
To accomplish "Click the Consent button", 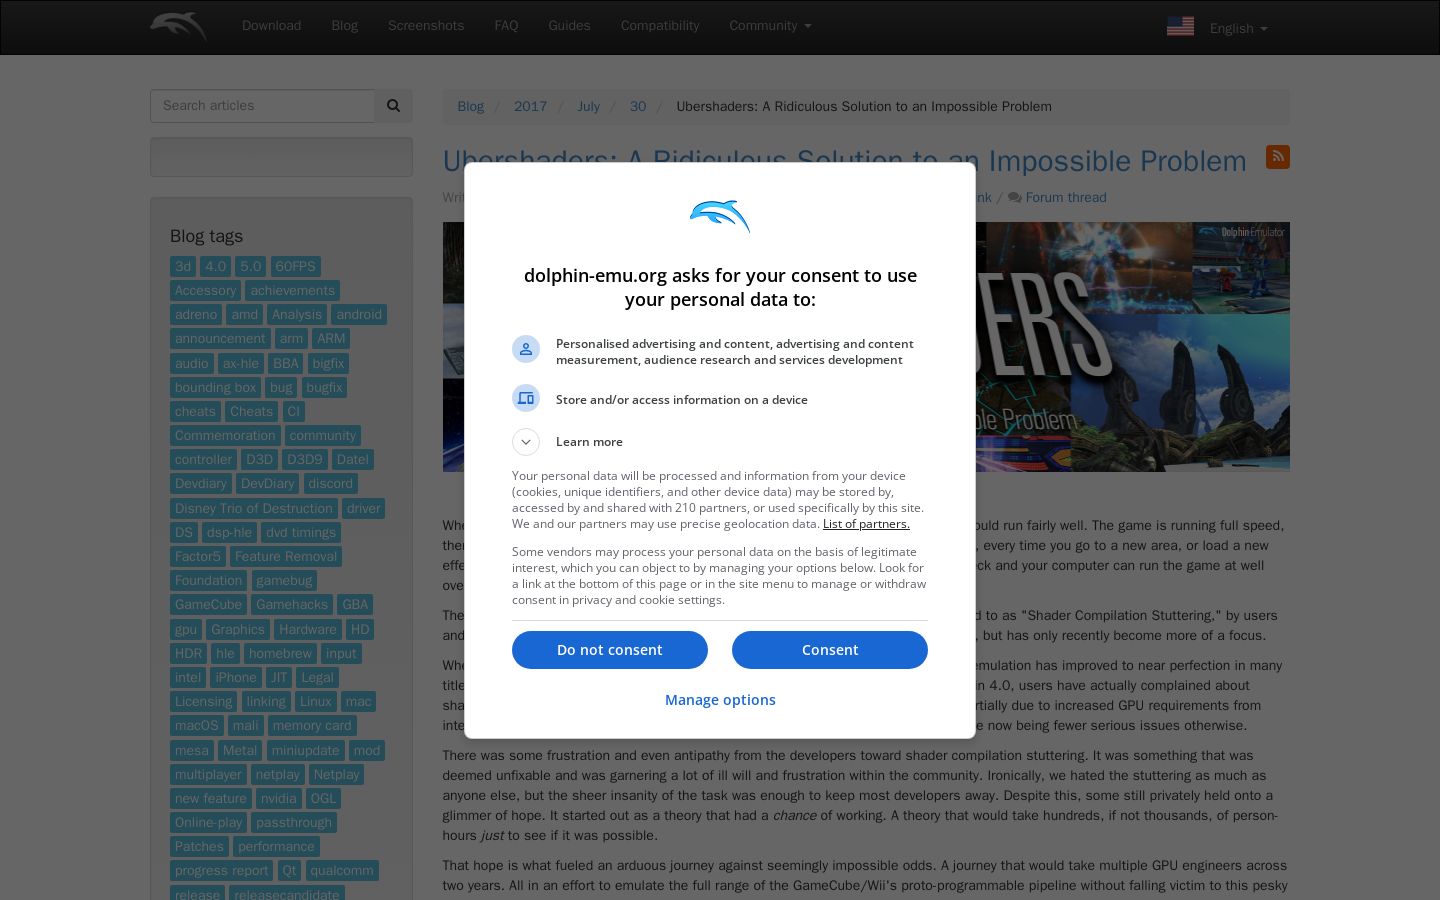I will [830, 650].
